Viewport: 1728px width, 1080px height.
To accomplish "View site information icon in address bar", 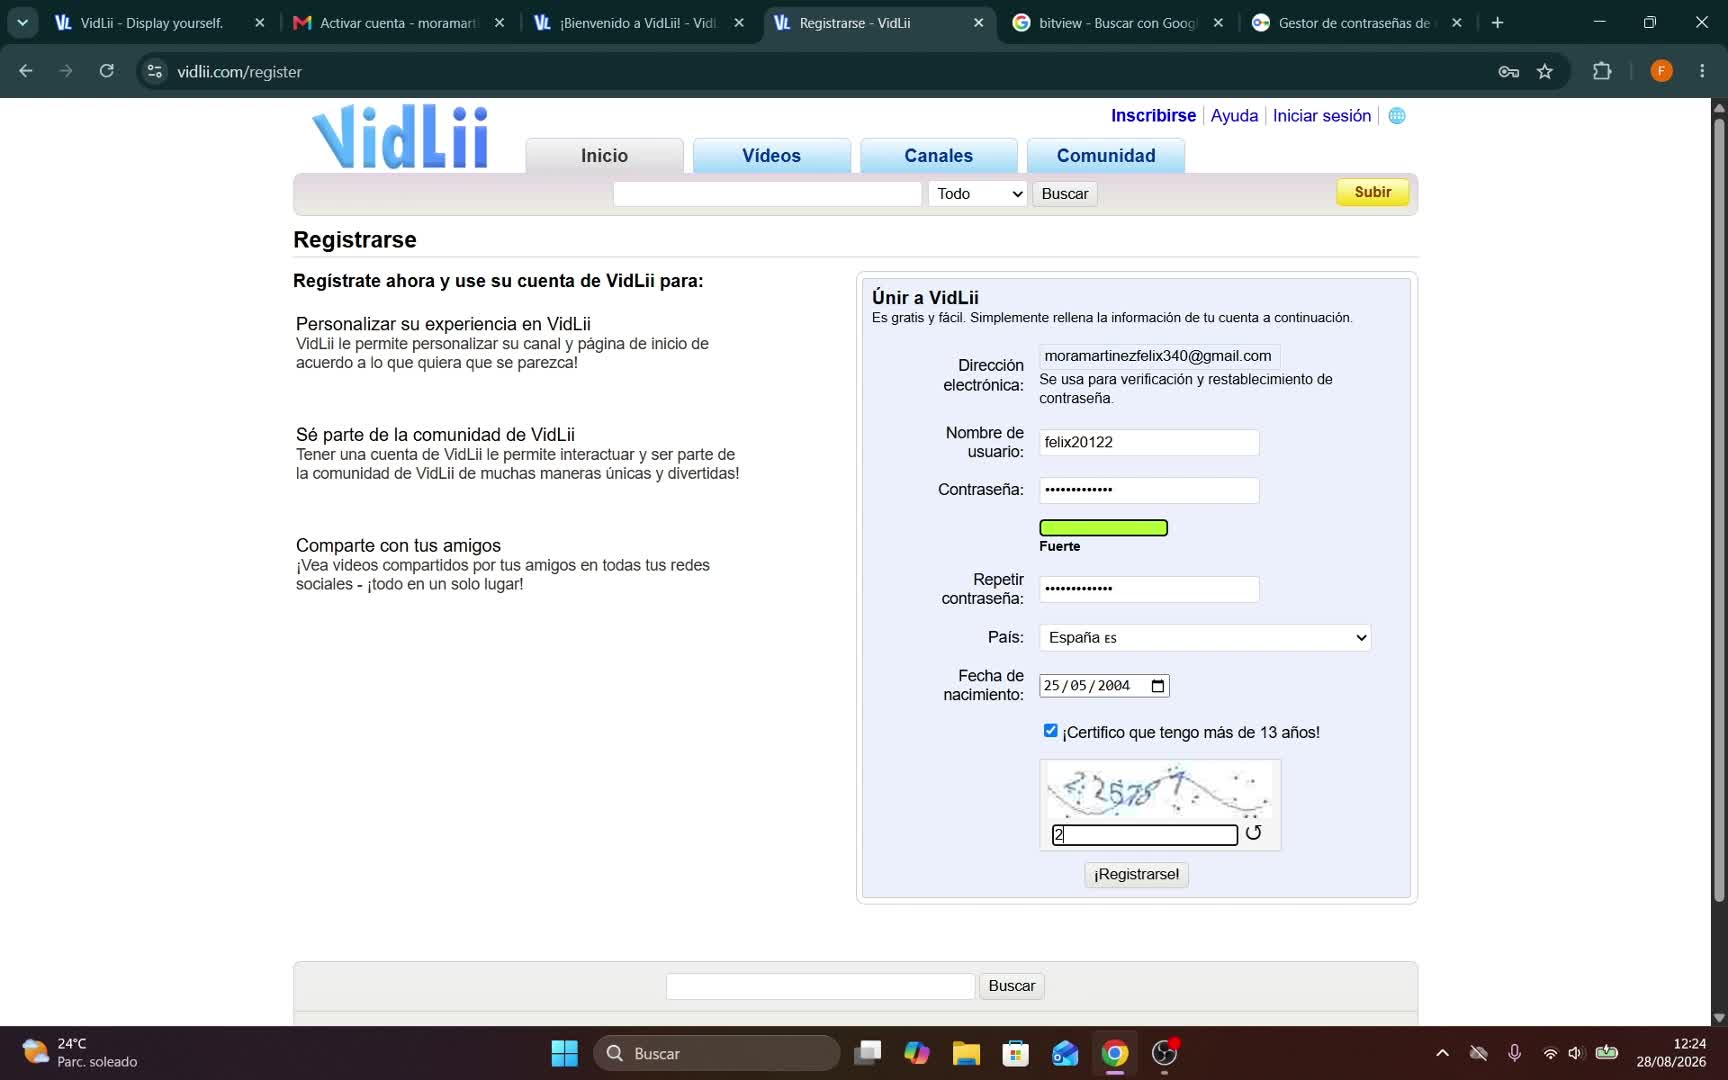I will 154,71.
